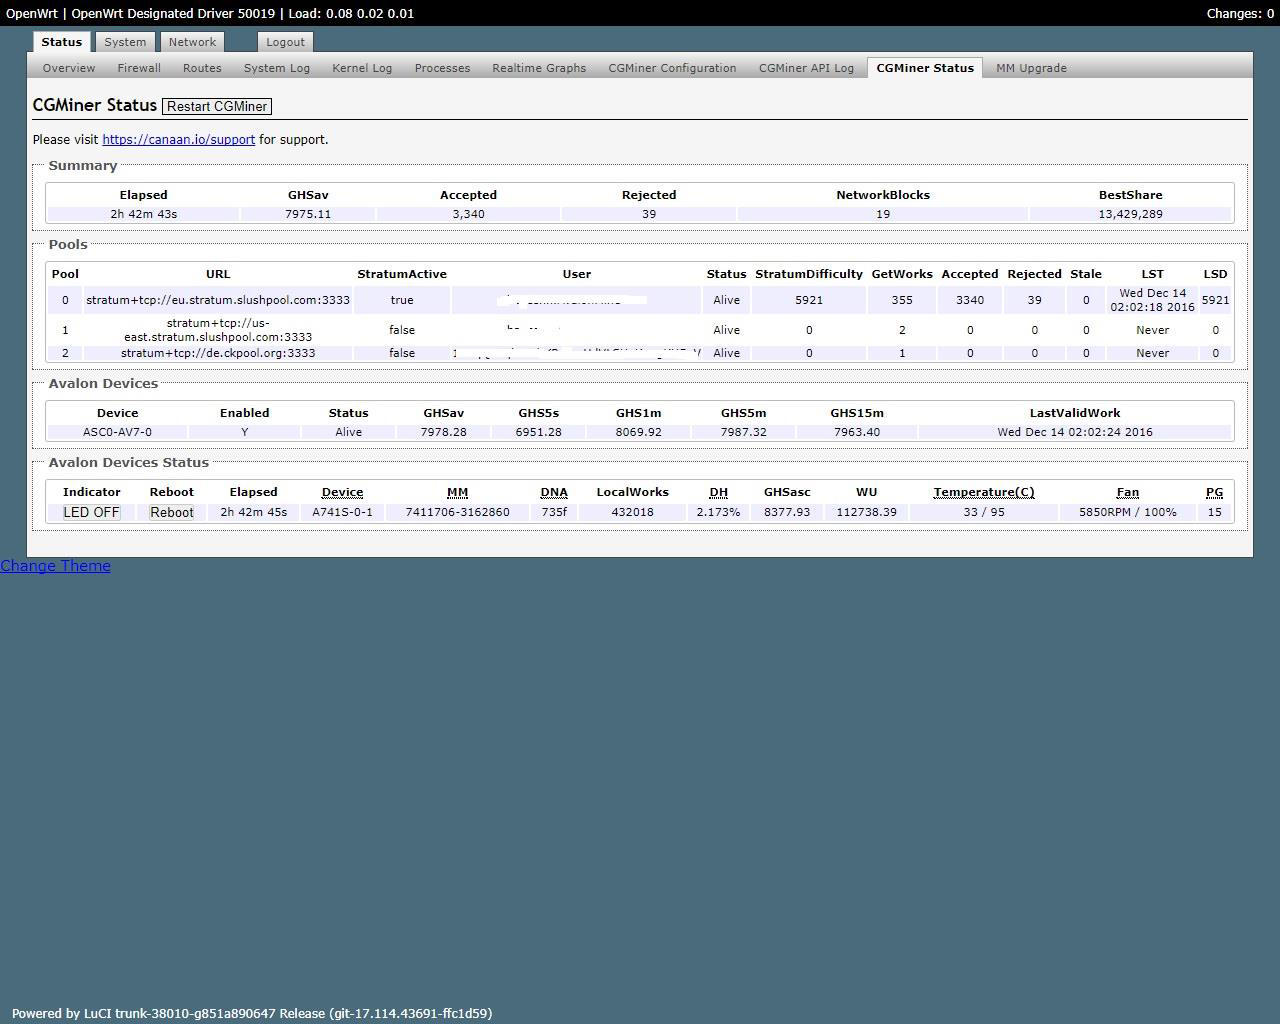Click the PG column header
The height and width of the screenshot is (1024, 1280).
coord(1214,492)
